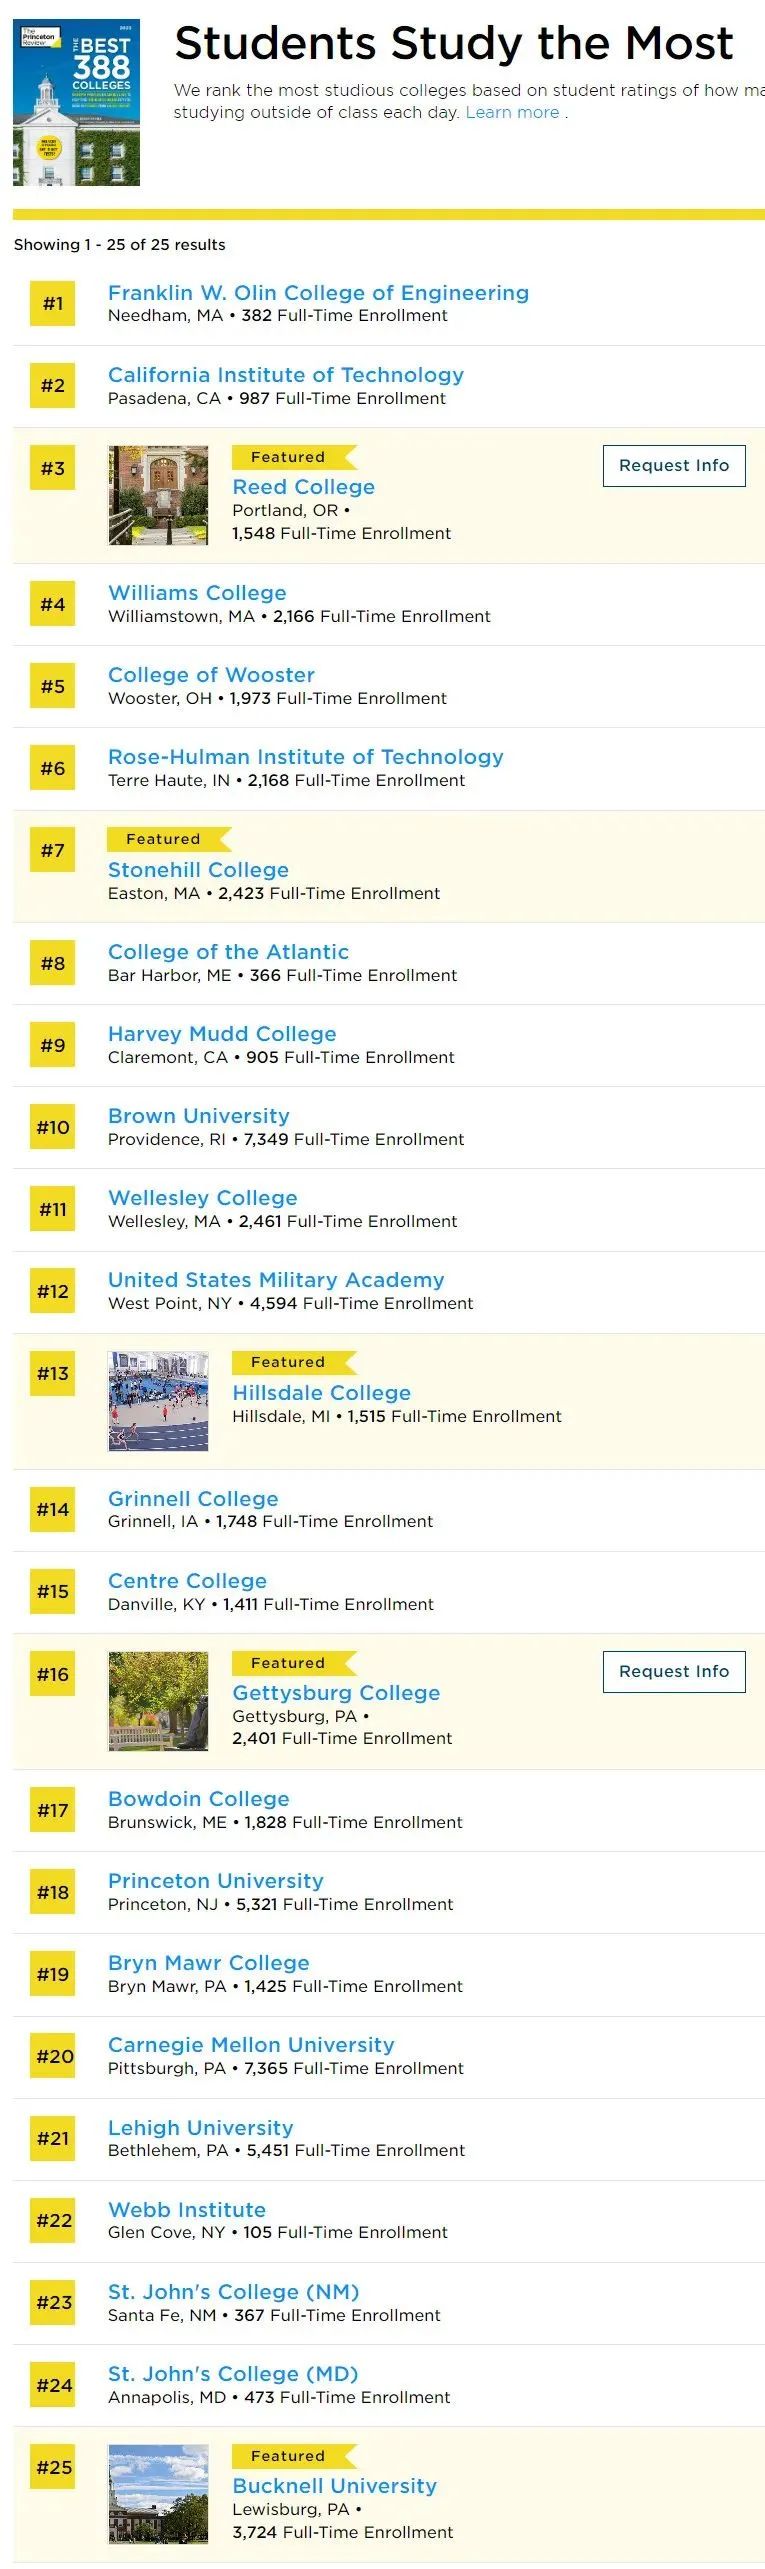Open the Princeton University page

[x=216, y=1881]
